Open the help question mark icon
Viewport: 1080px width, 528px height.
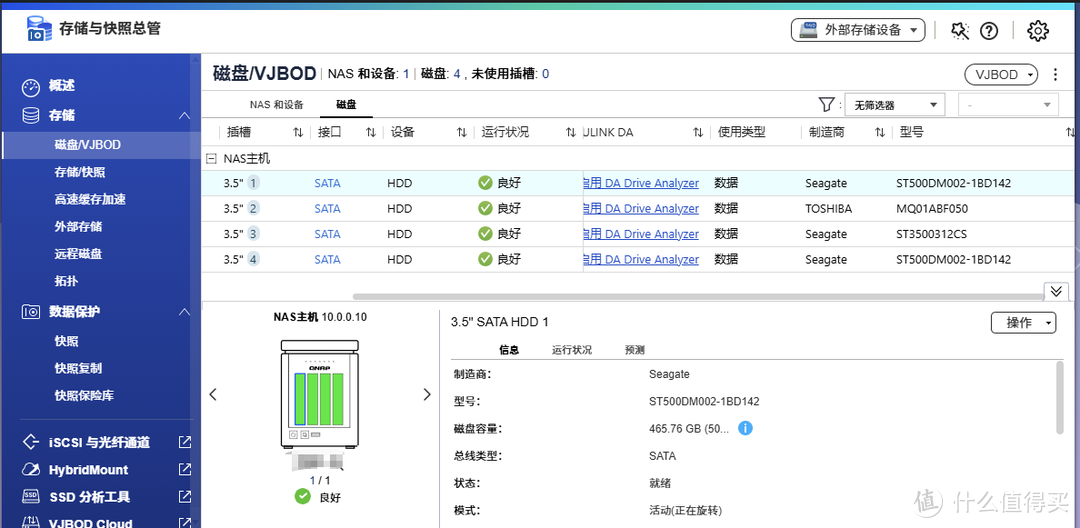(989, 30)
